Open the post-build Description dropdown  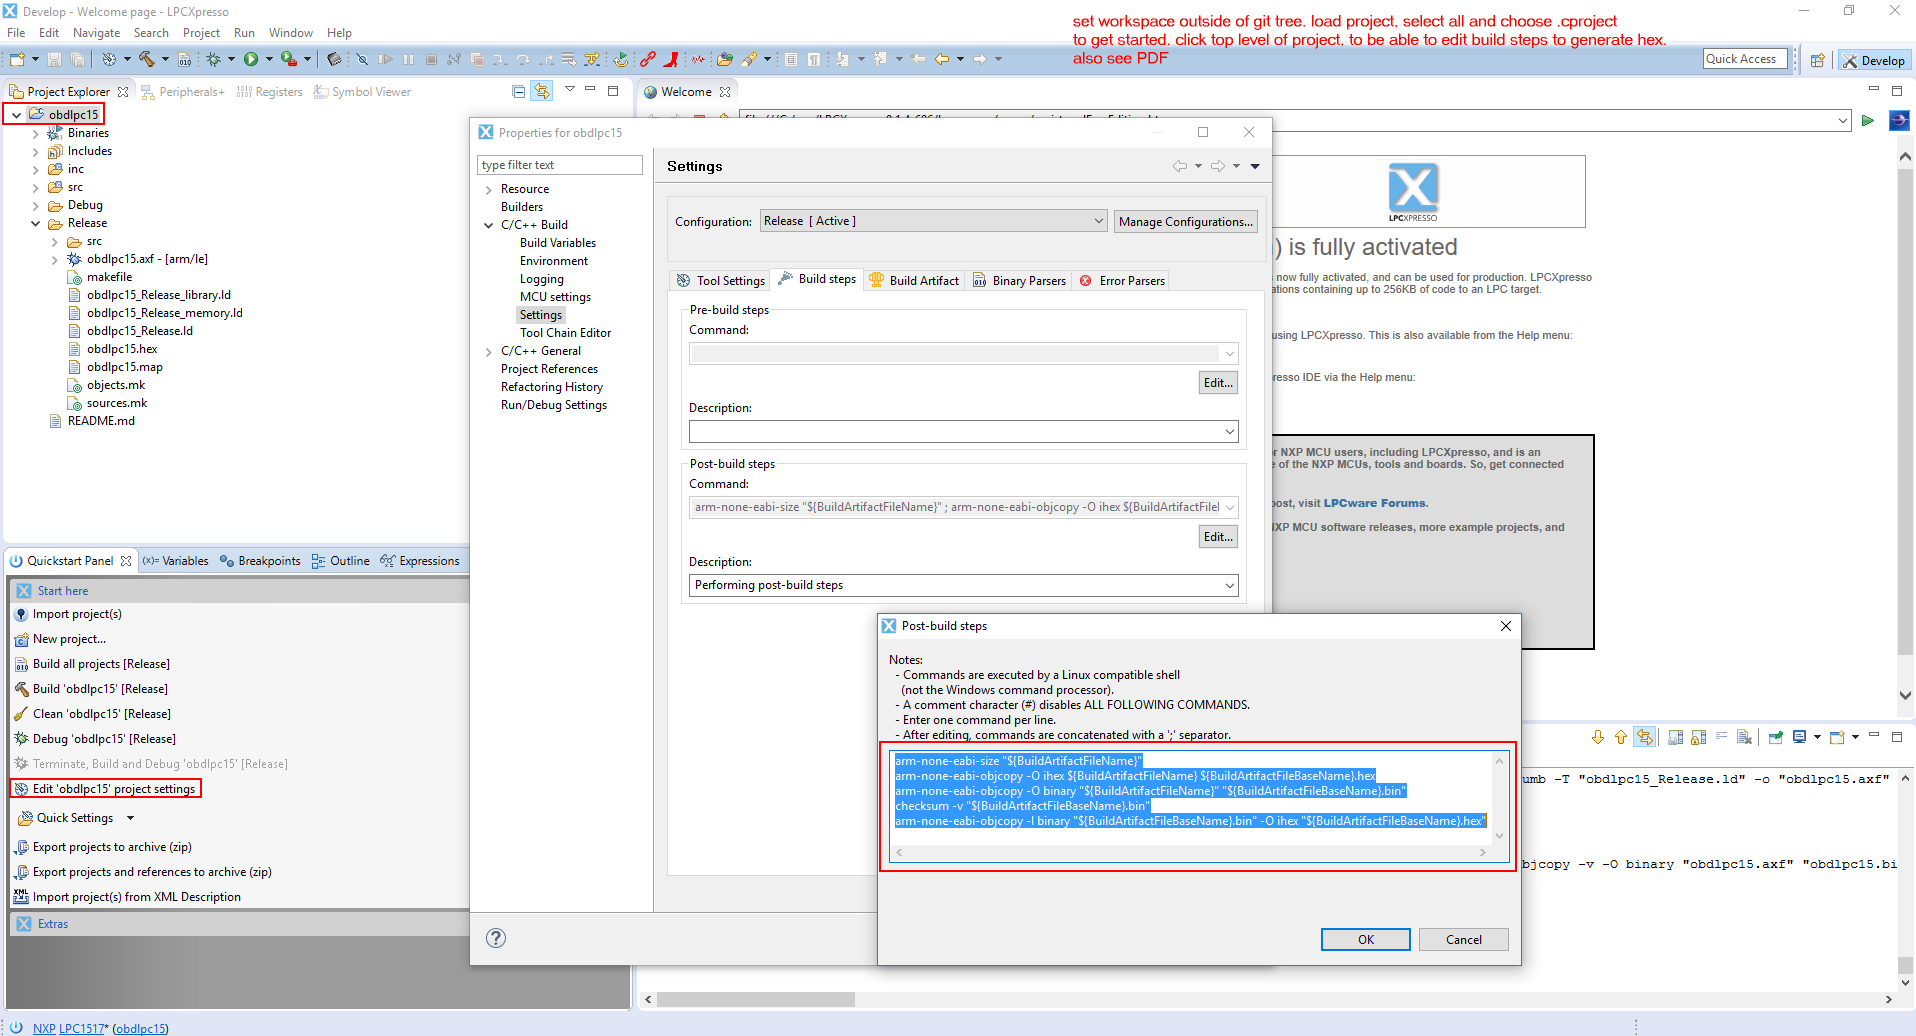pyautogui.click(x=1229, y=585)
